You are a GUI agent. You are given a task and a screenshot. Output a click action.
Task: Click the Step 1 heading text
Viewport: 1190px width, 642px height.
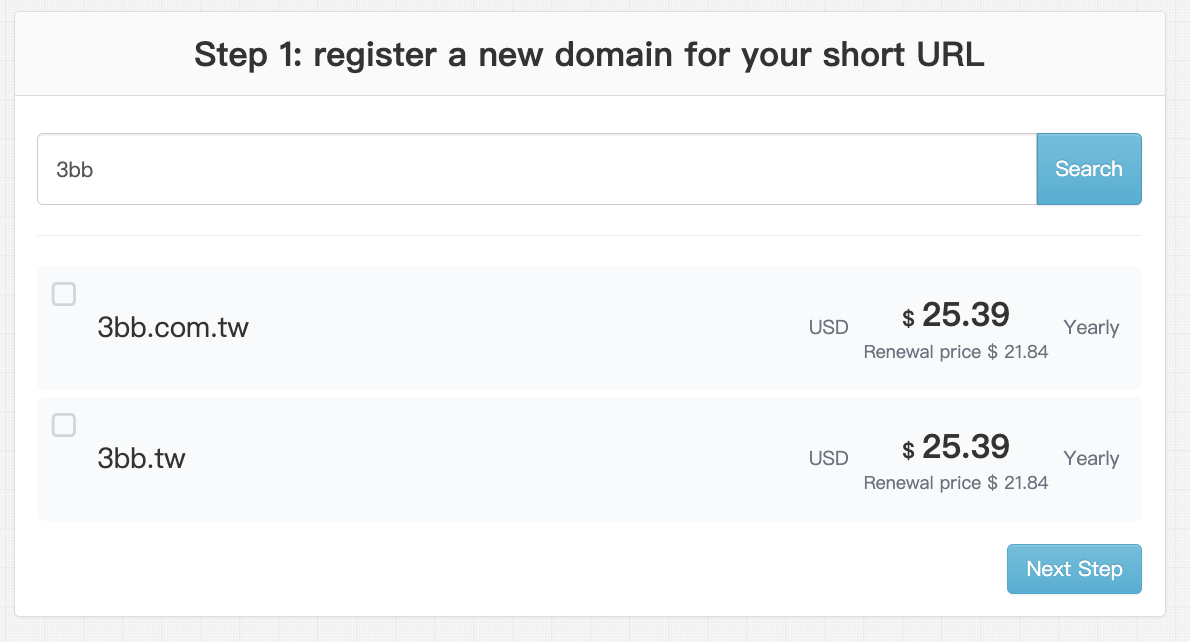589,55
